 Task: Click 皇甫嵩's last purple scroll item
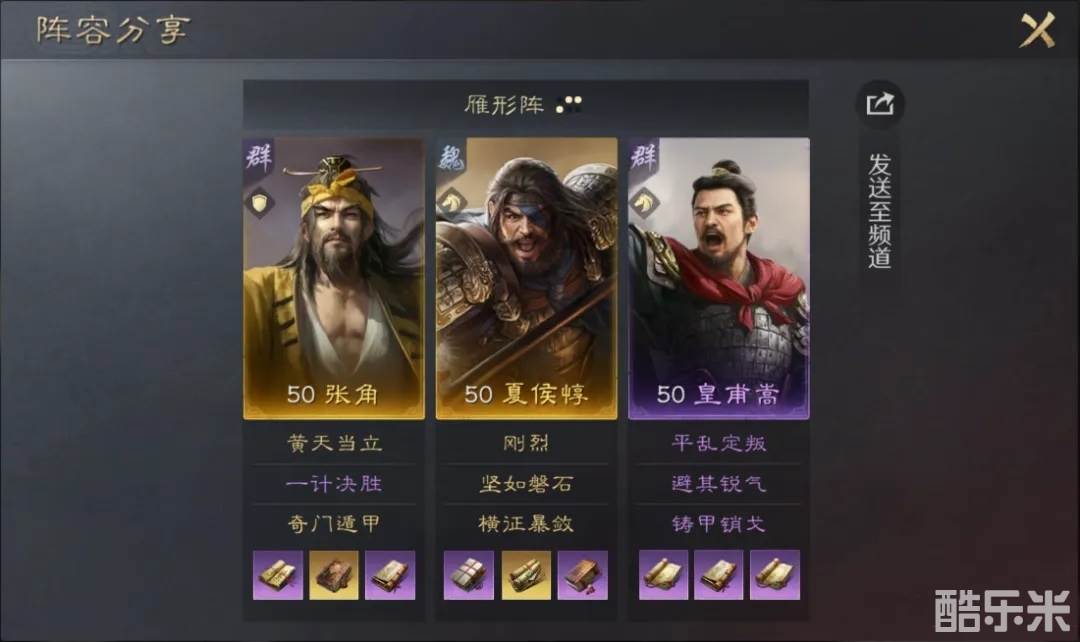775,574
